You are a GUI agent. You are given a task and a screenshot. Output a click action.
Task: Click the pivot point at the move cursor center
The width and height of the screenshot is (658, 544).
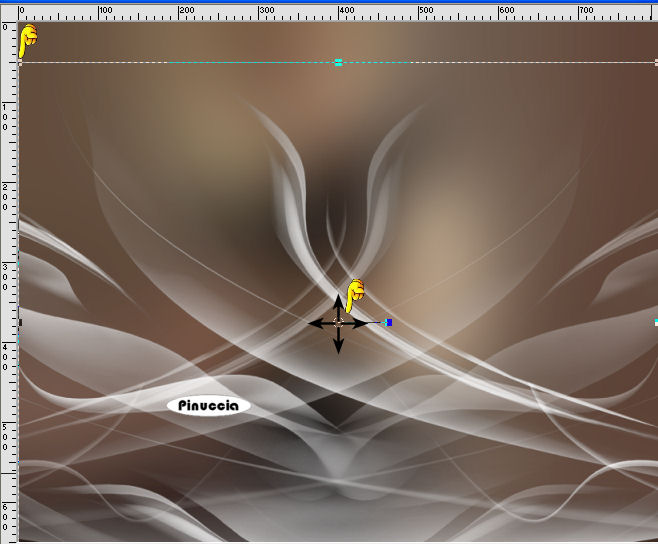coord(339,323)
